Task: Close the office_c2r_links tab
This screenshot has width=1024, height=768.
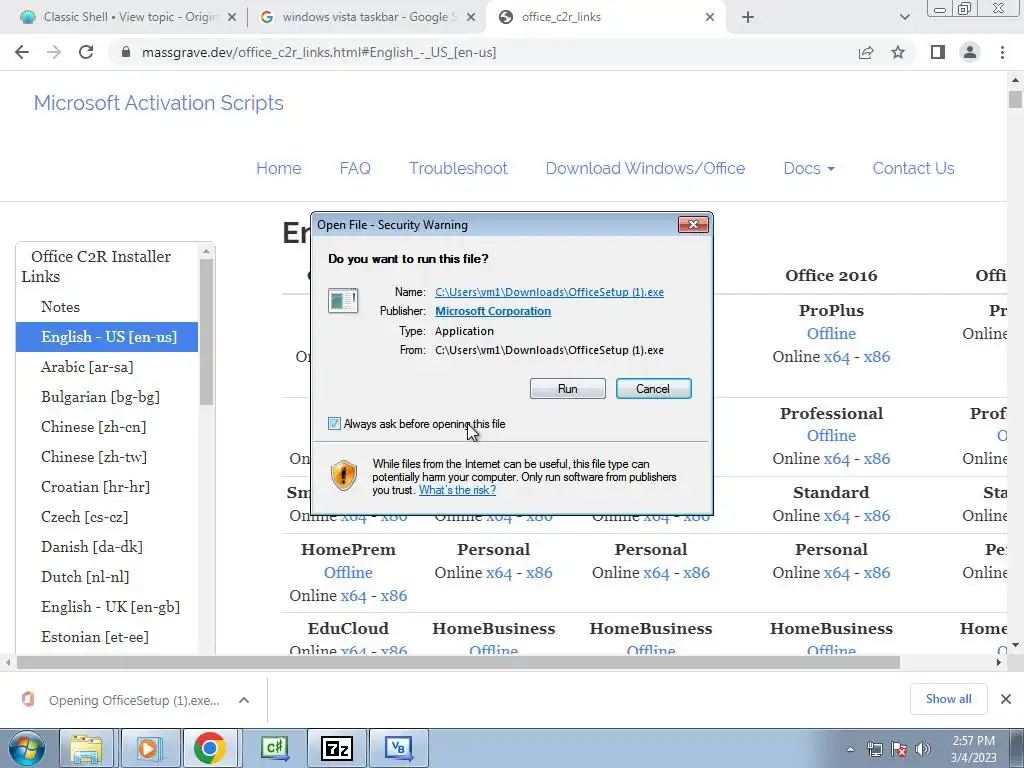Action: [x=710, y=18]
